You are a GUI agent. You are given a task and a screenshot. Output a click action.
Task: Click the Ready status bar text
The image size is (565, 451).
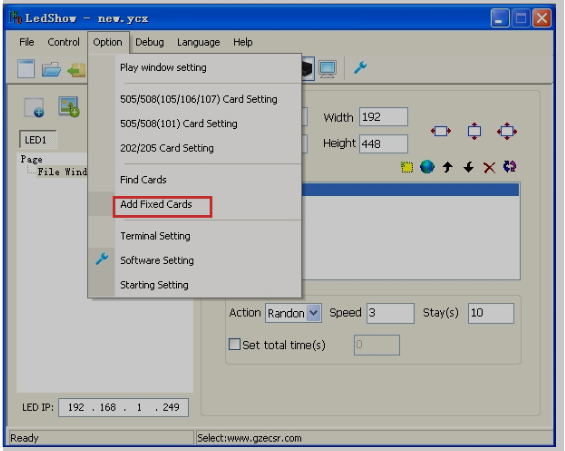[25, 438]
